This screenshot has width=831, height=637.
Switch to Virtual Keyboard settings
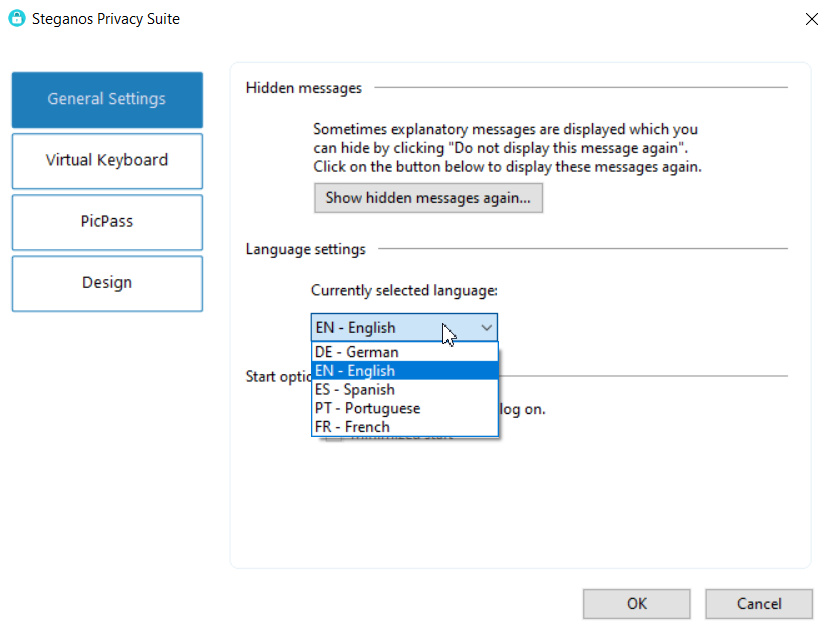107,161
